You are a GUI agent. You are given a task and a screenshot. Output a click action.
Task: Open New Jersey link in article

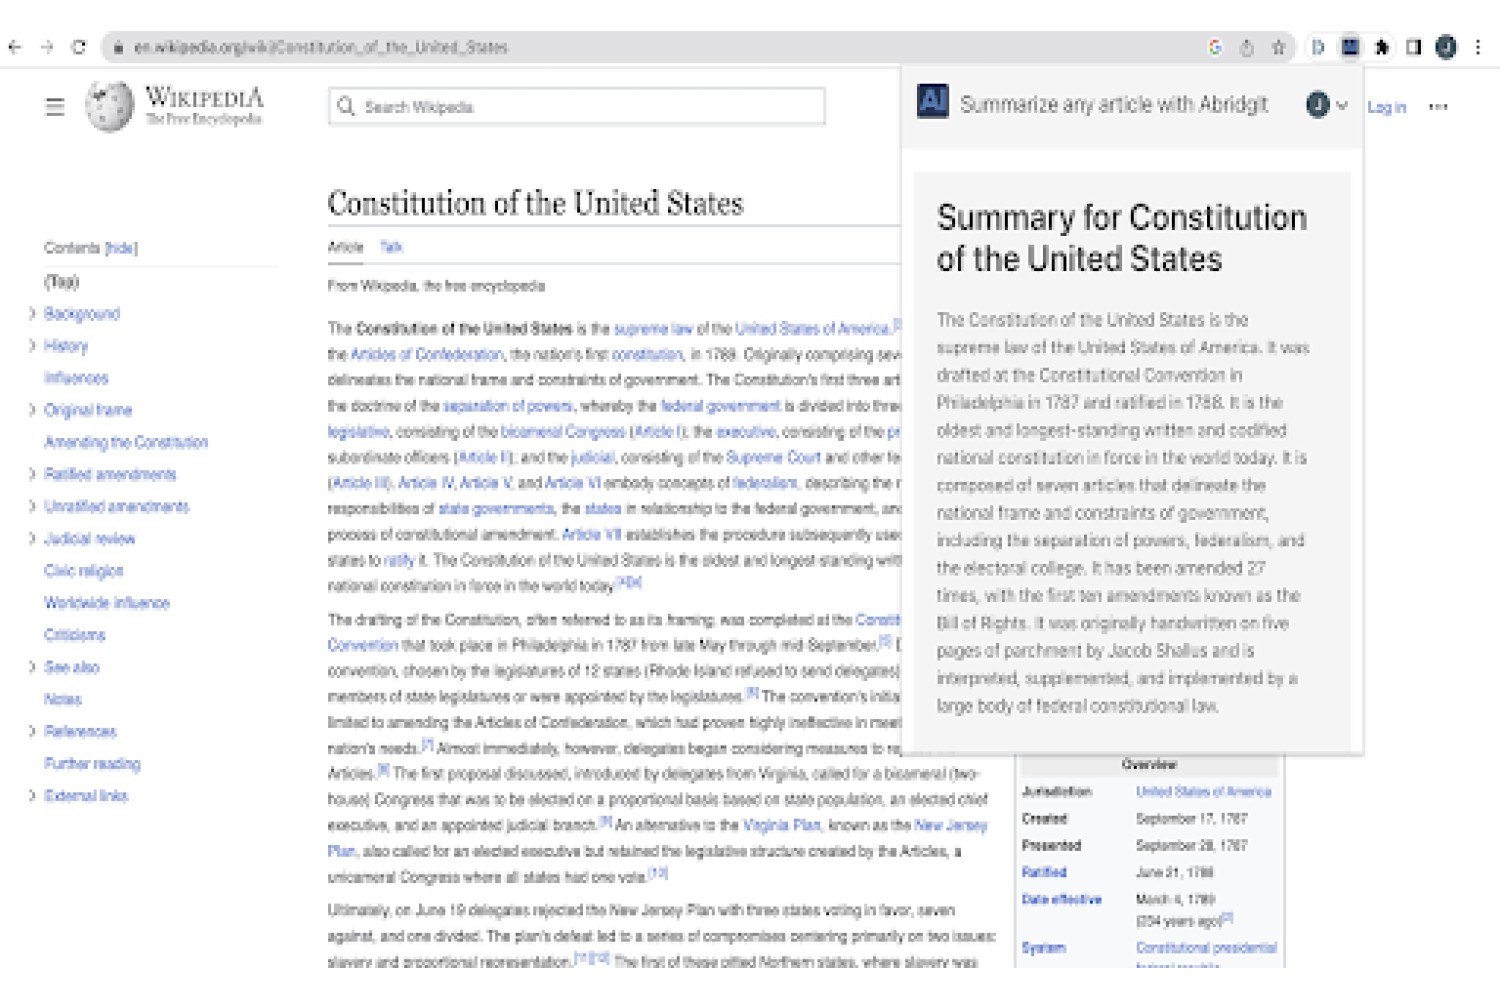[950, 825]
